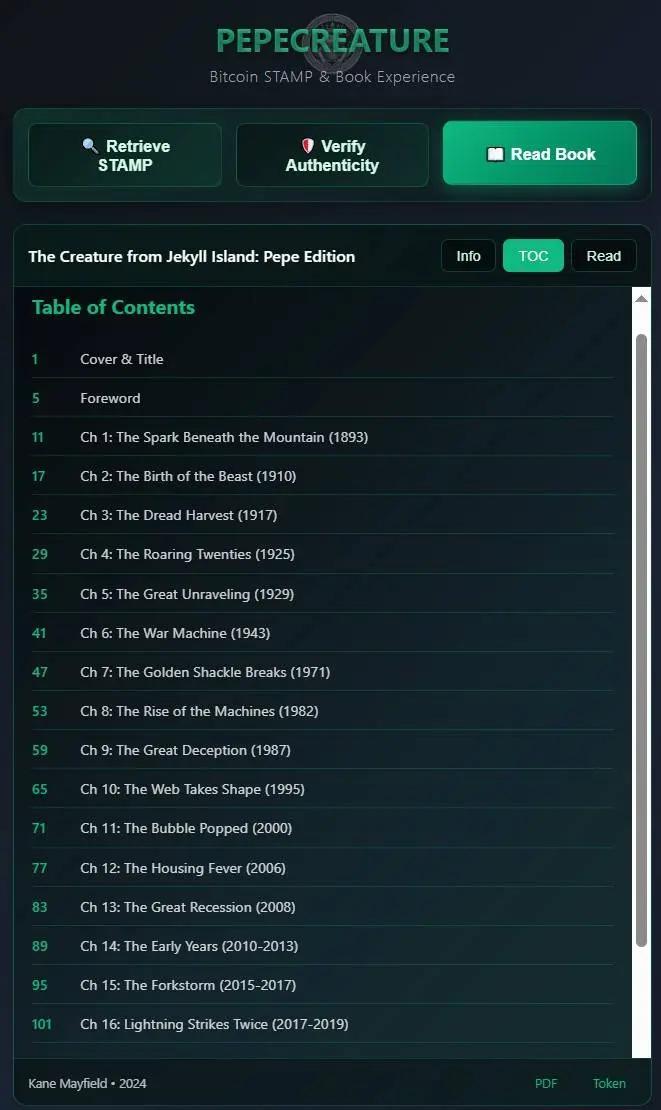Click the magnifier icon on Retrieve STAMP
Viewport: 661px width, 1110px height.
point(90,146)
